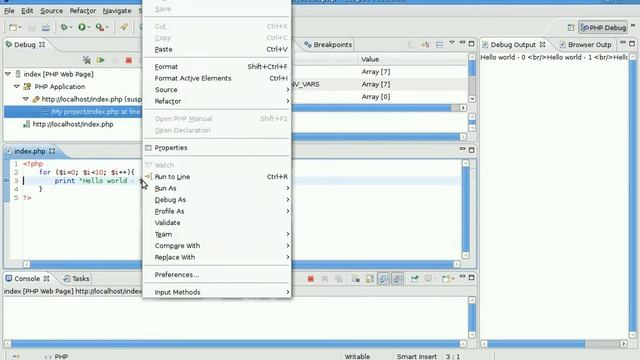
Task: Click the Properties icon in context menu
Action: [149, 148]
